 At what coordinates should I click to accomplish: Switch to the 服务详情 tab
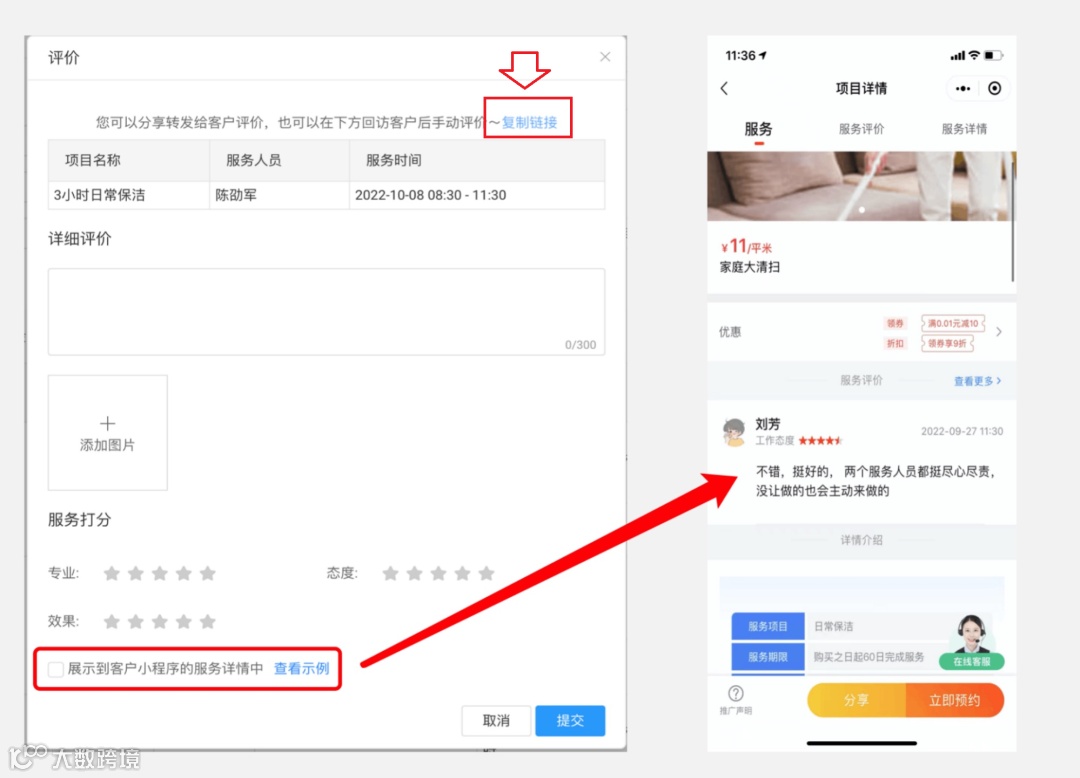pos(964,129)
